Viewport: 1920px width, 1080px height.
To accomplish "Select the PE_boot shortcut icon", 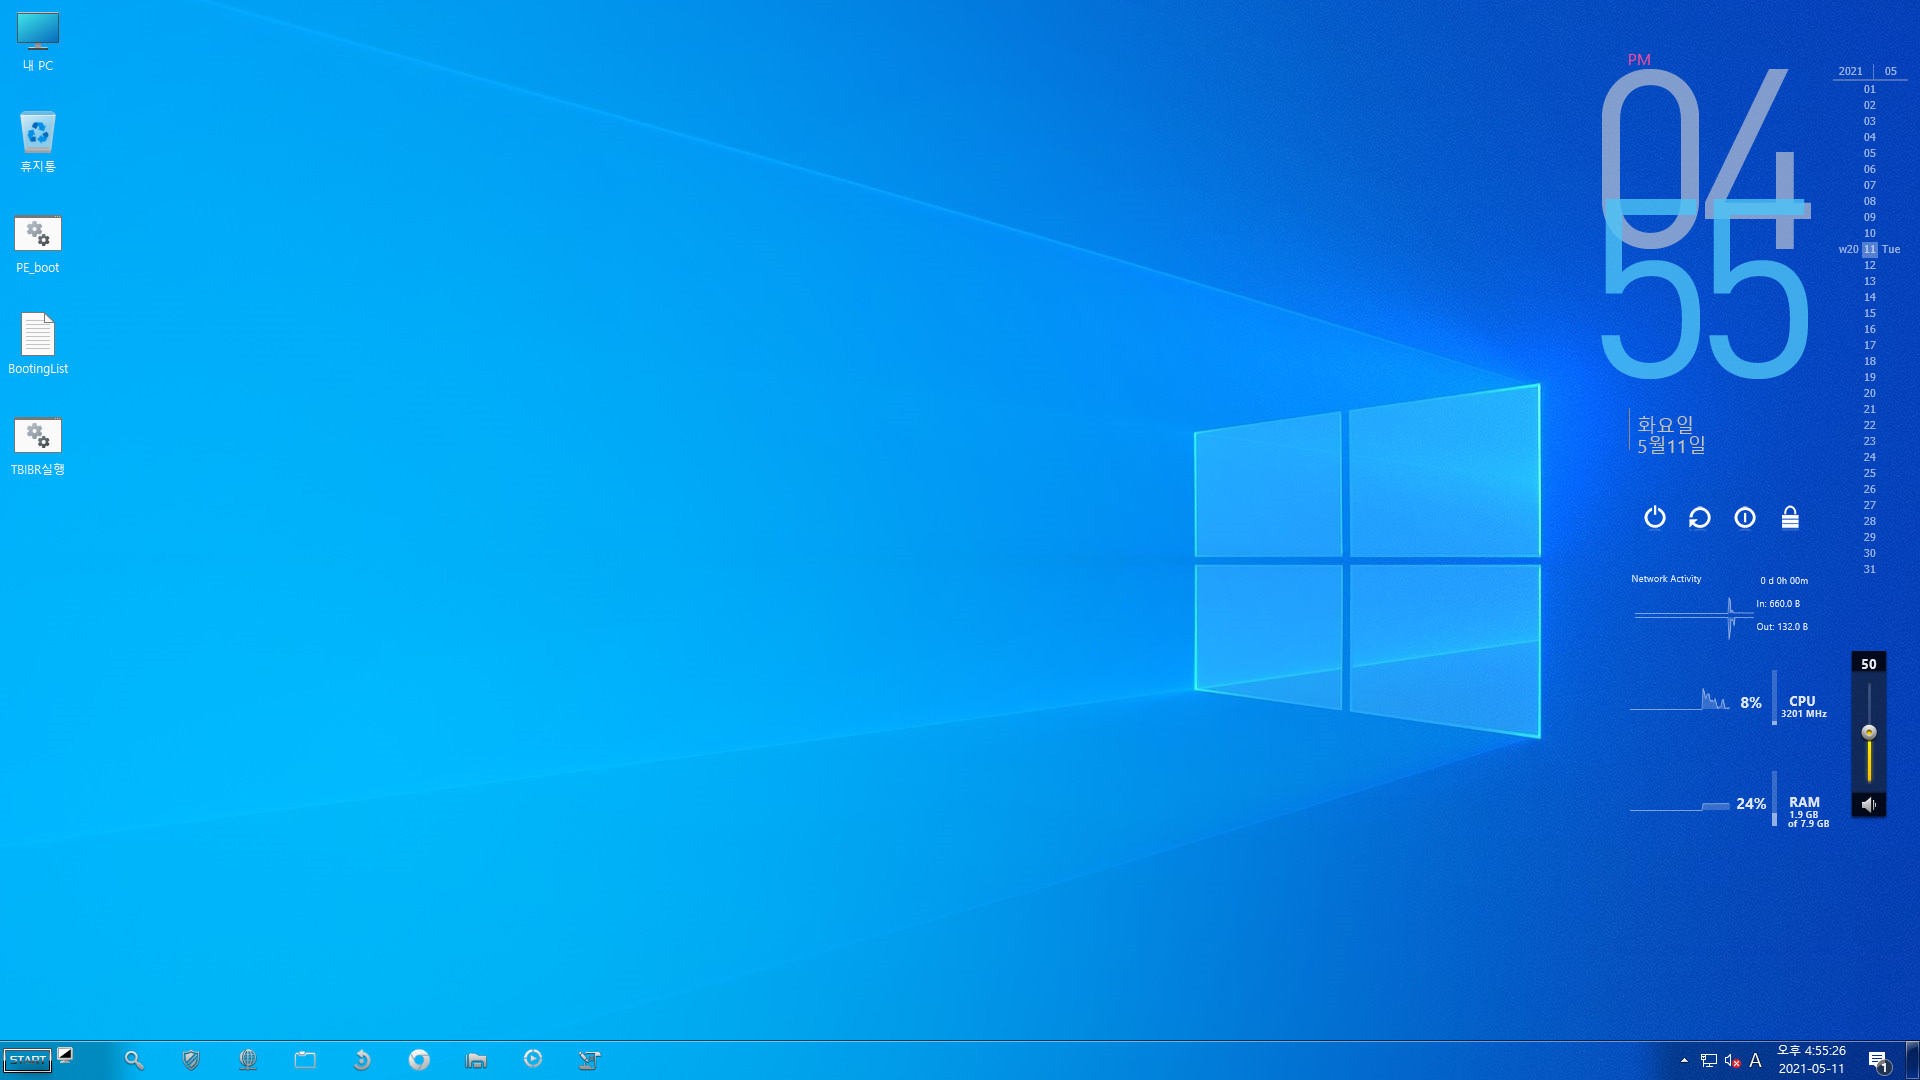I will click(38, 244).
